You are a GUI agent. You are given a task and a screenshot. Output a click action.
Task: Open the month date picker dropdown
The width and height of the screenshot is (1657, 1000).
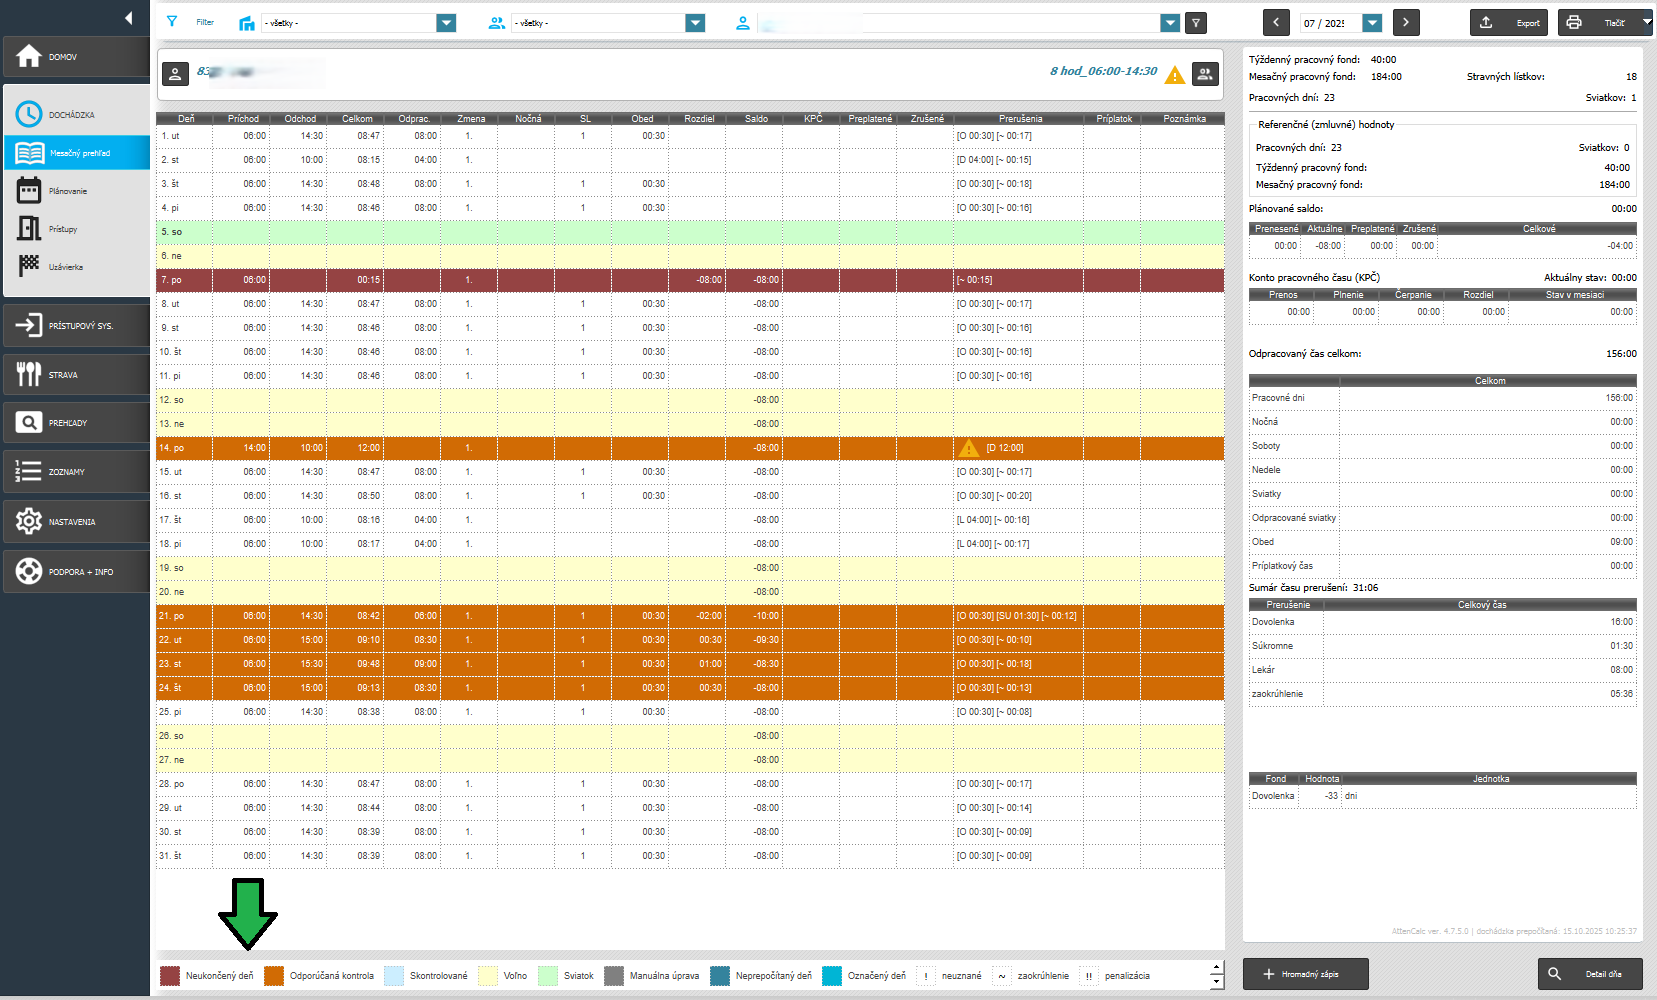coord(1372,23)
